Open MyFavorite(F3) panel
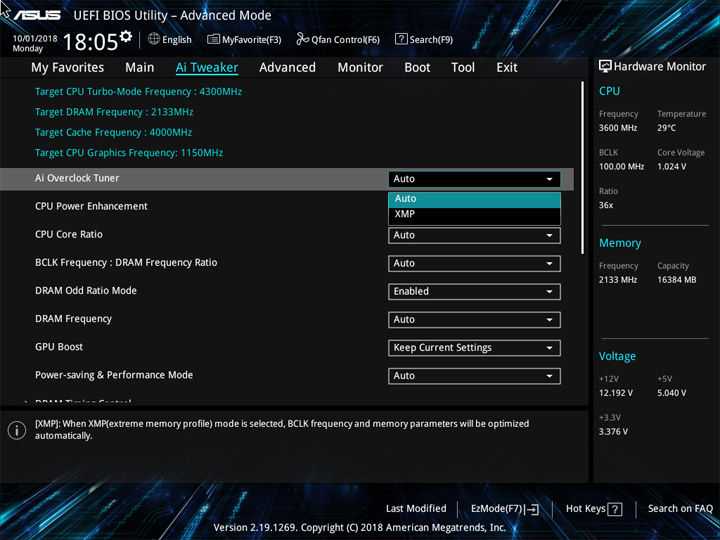This screenshot has height=540, width=720. [x=244, y=39]
